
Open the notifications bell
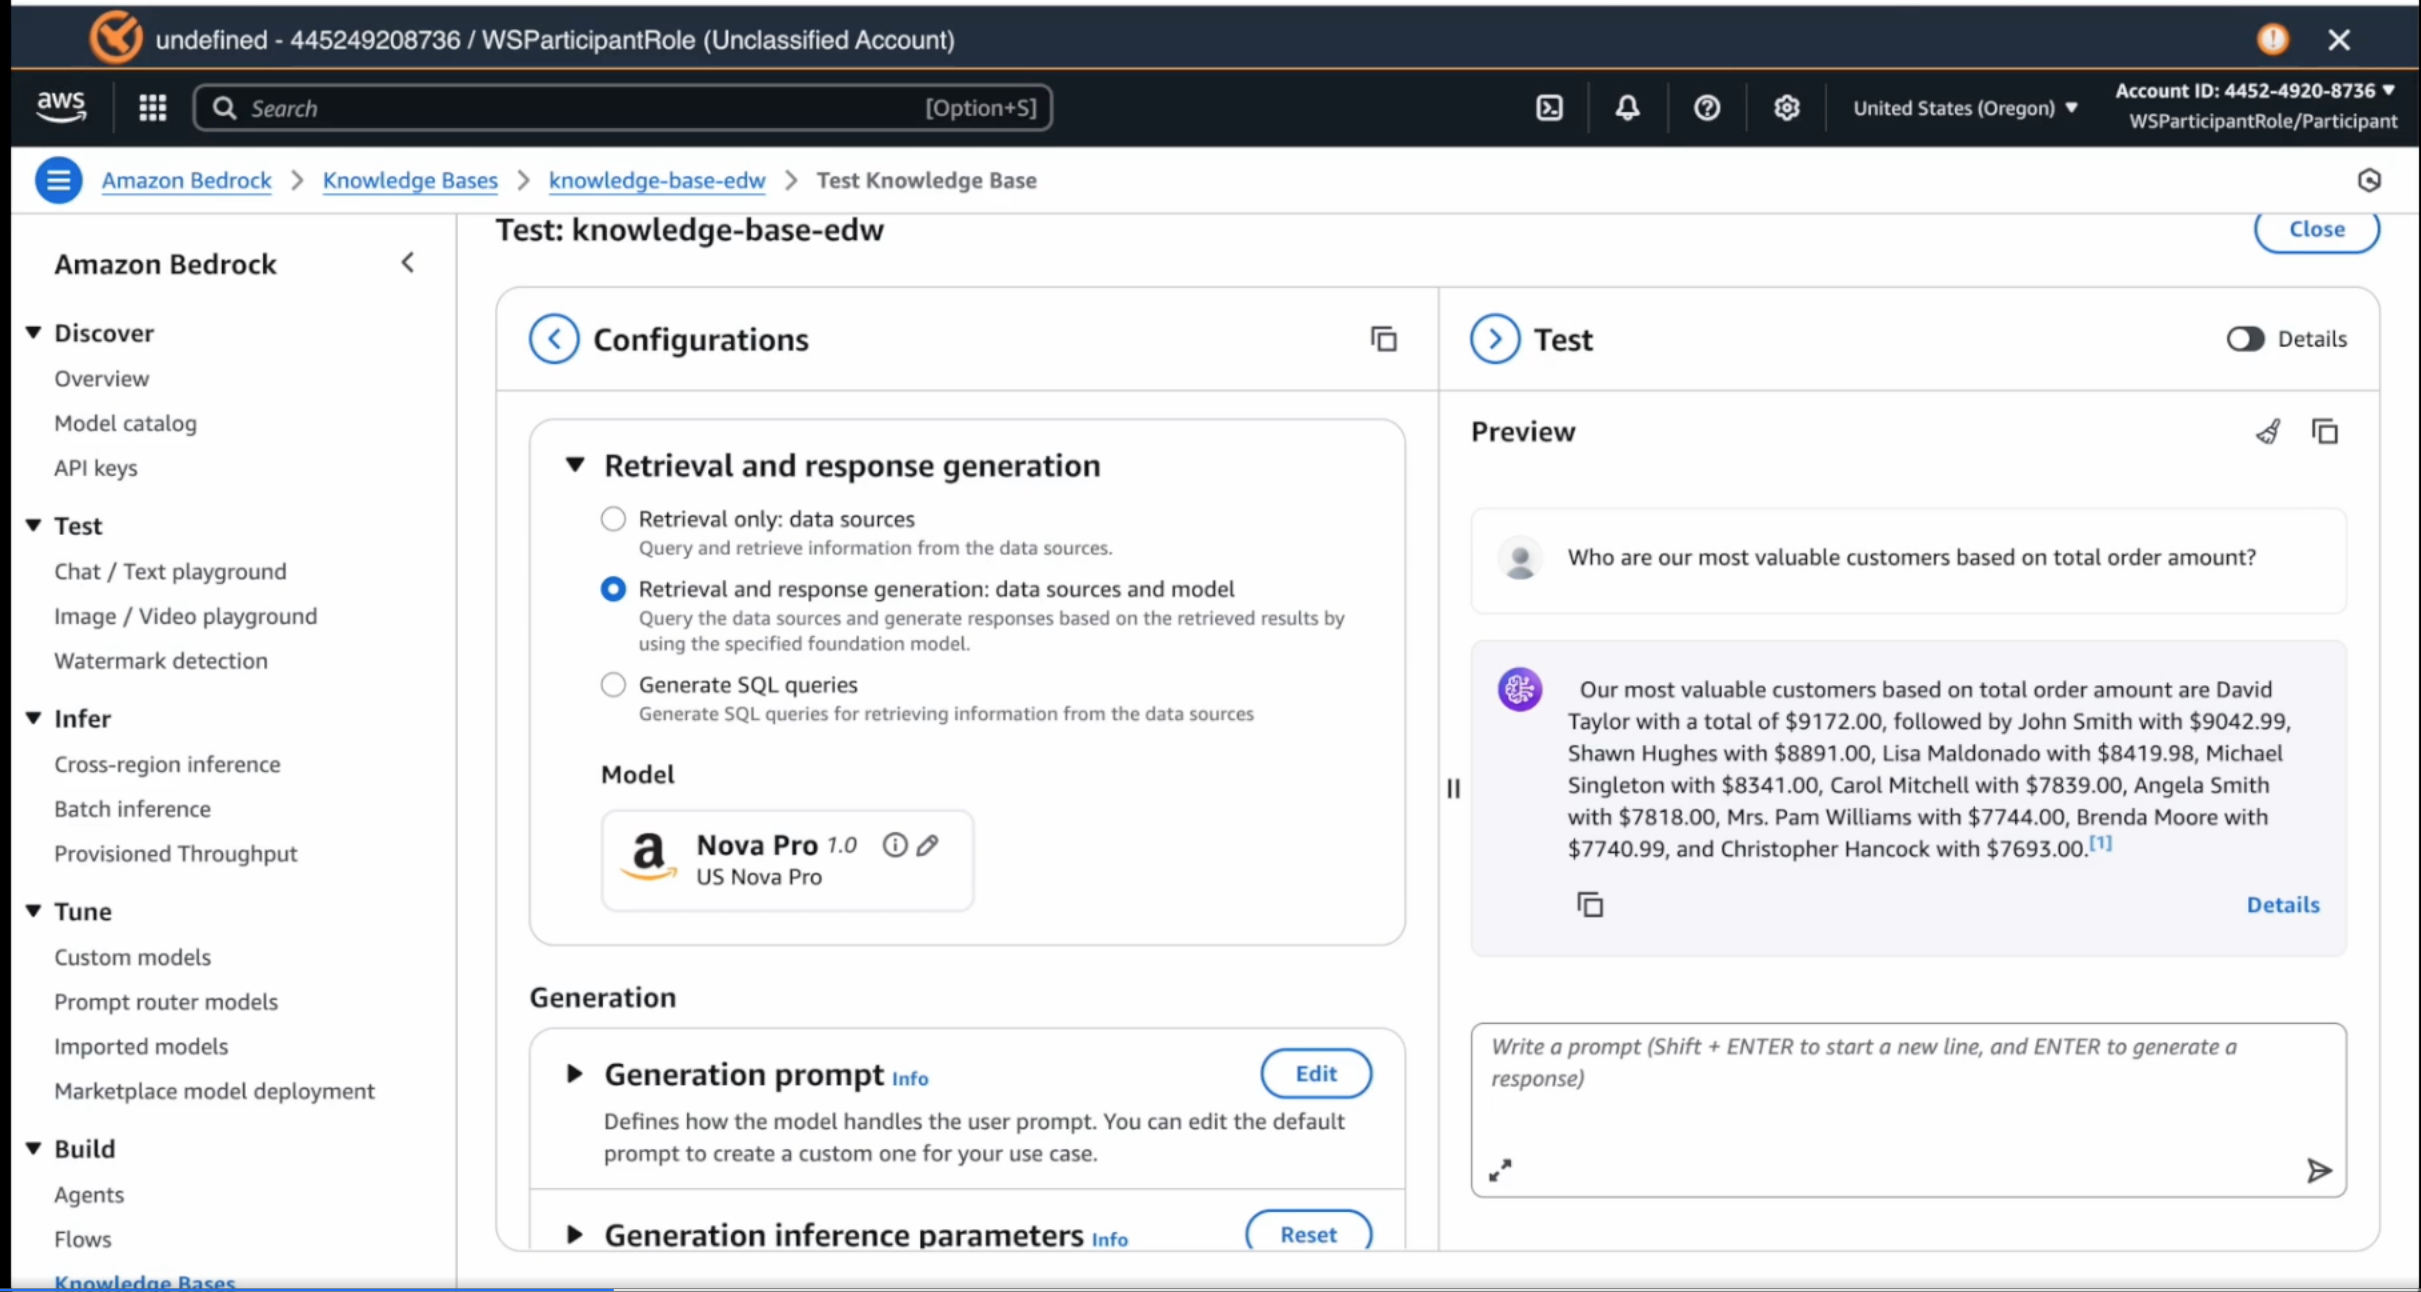coord(1627,108)
